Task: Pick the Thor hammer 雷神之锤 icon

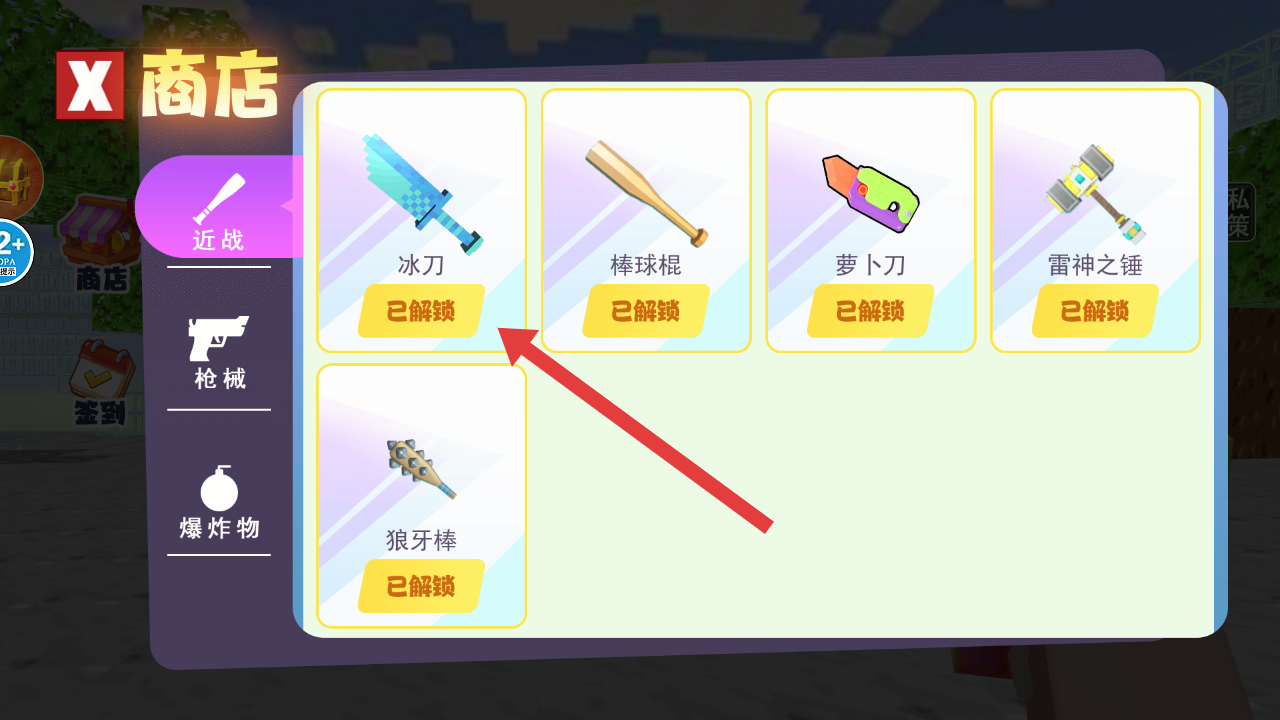Action: tap(1095, 194)
